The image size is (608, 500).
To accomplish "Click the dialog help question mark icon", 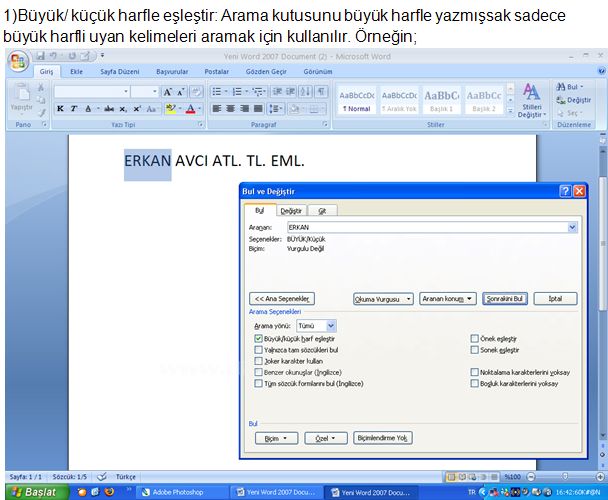I will [x=565, y=191].
